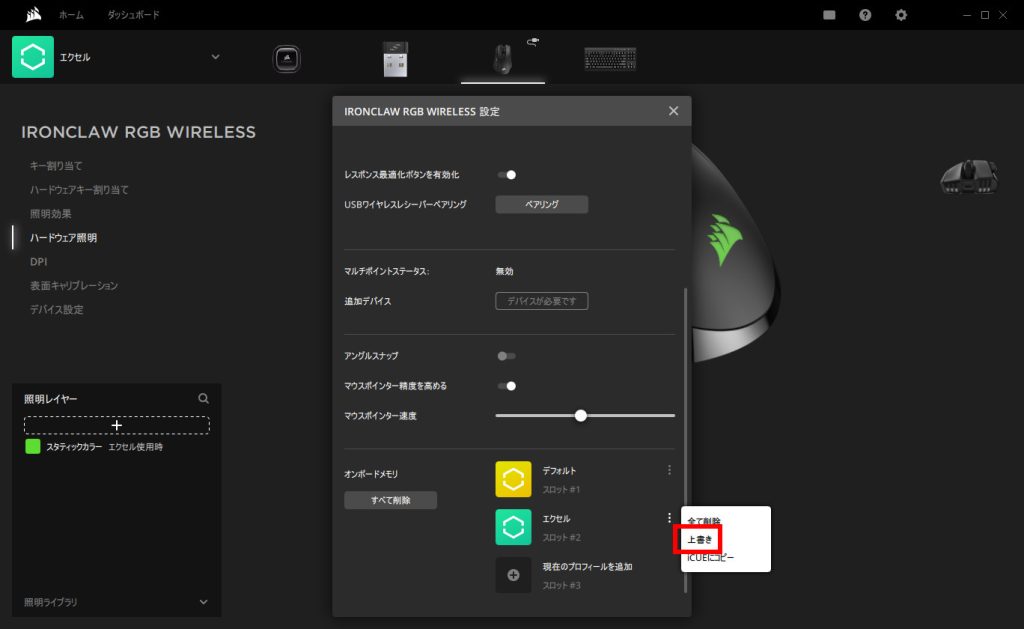Screen dimensions: 1024x629
Task: Click the デバイスが必要です button
Action: point(541,301)
